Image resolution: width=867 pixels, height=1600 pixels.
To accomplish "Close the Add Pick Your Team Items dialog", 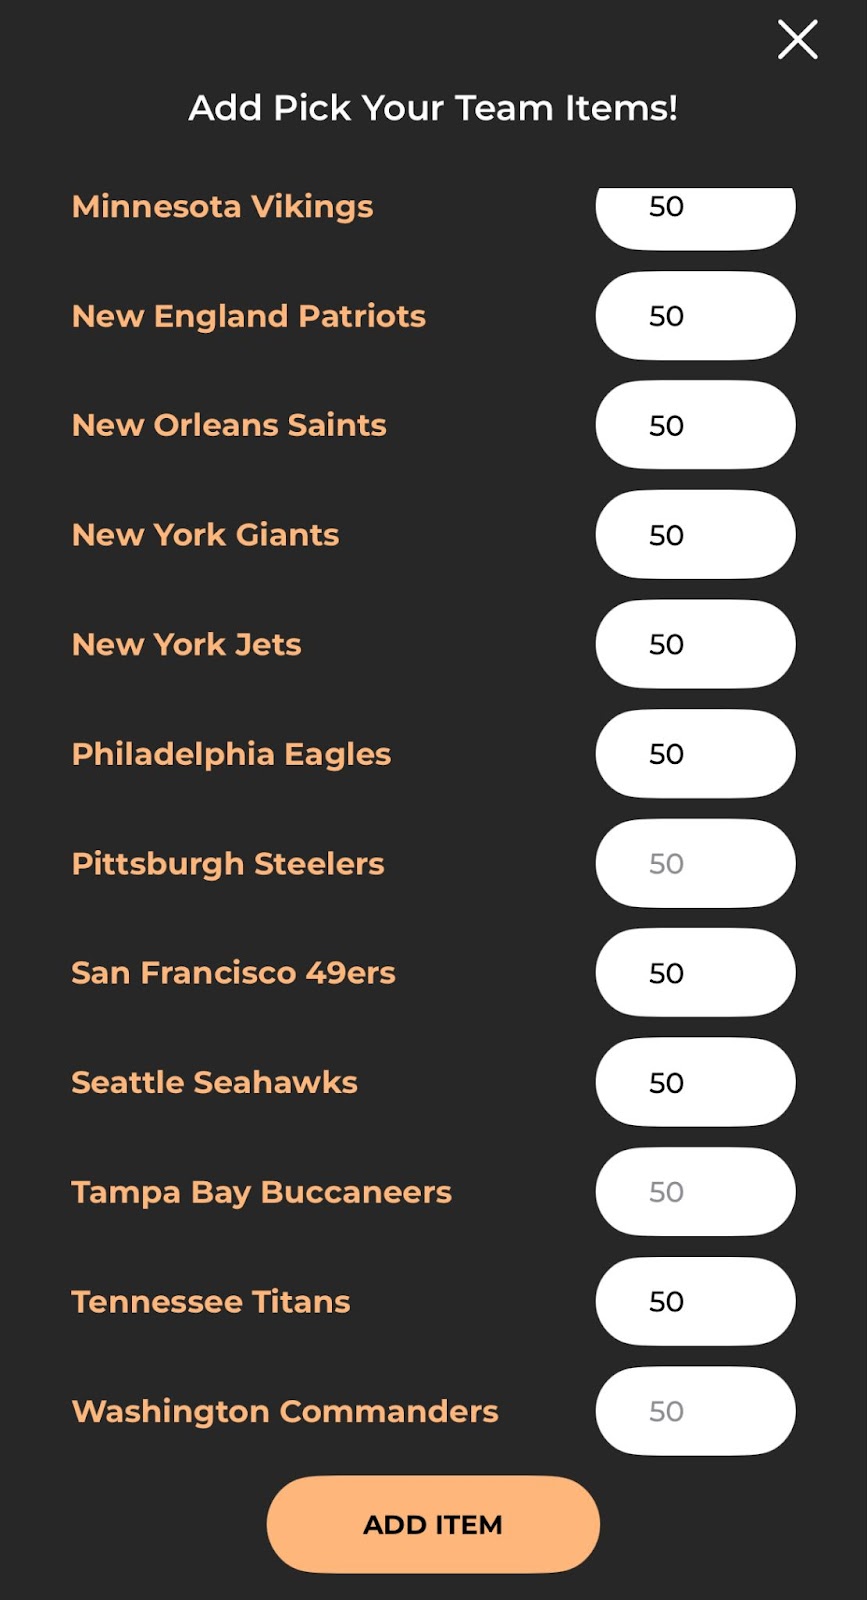I will pyautogui.click(x=797, y=40).
